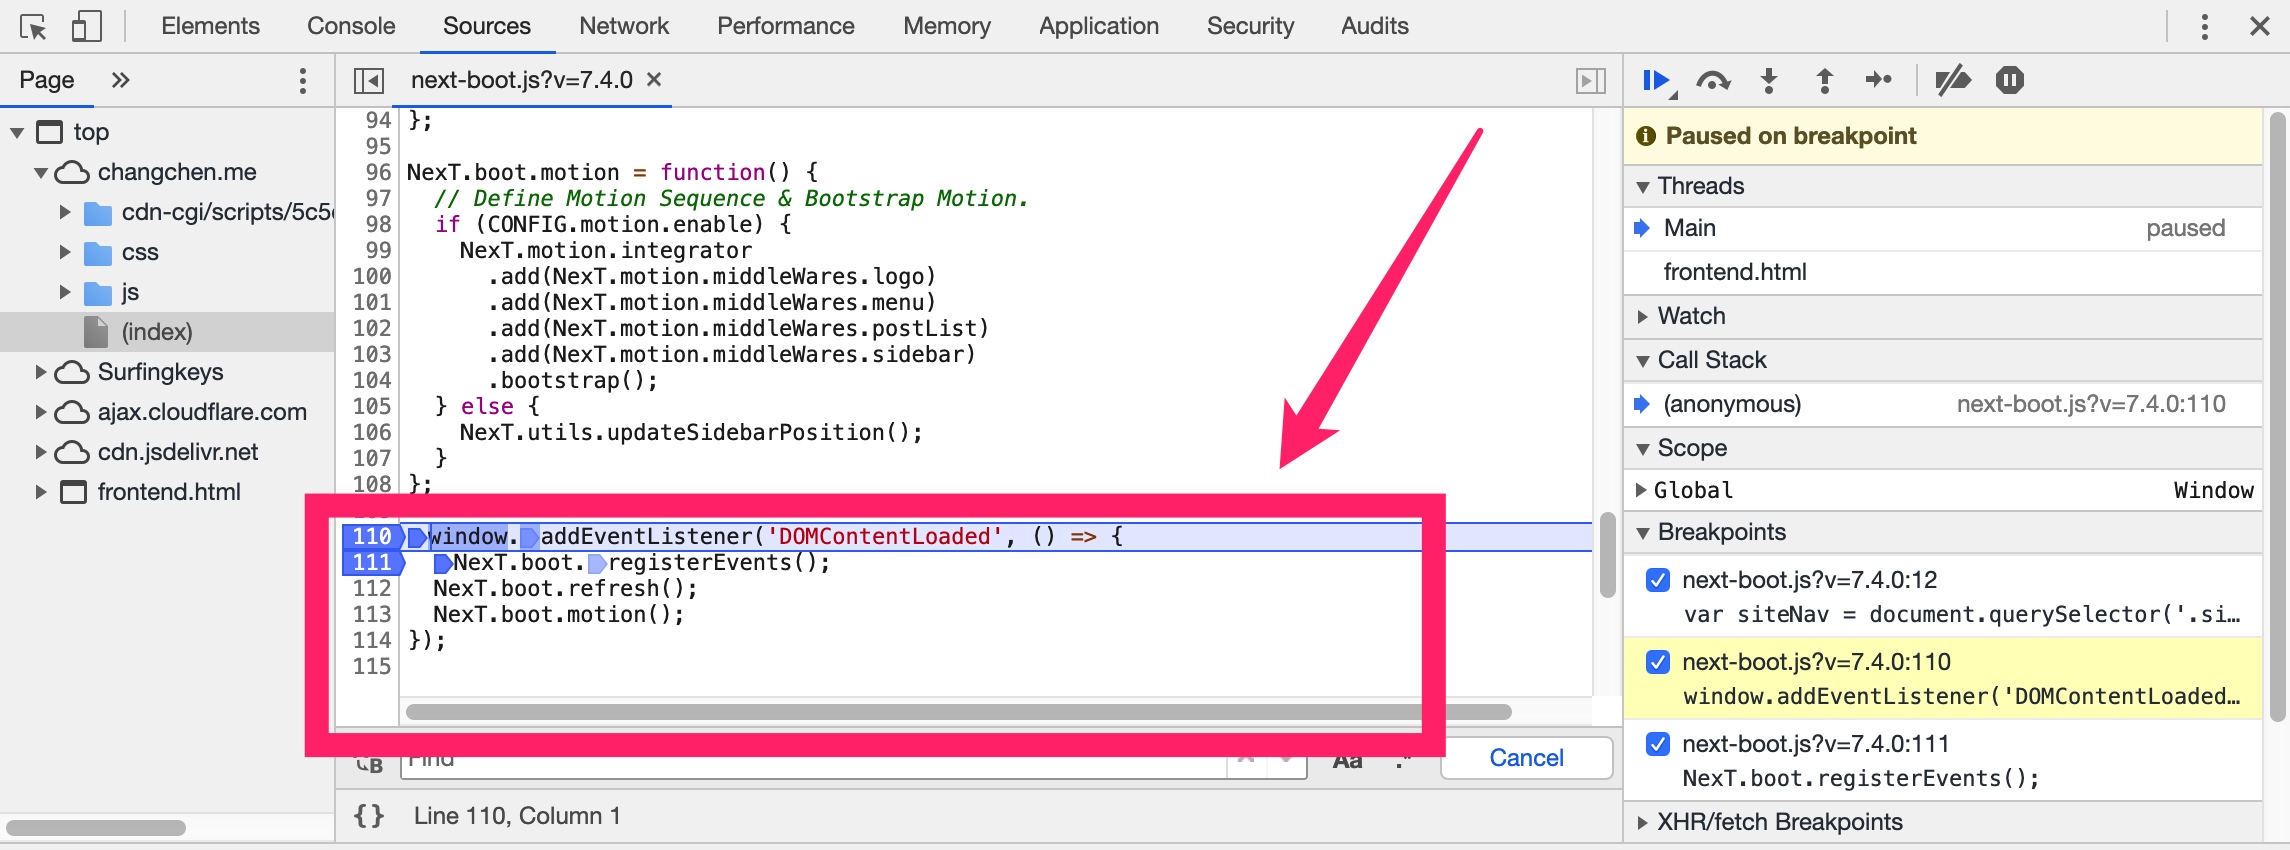Hide the file navigator pane
The height and width of the screenshot is (850, 2290).
pyautogui.click(x=368, y=81)
